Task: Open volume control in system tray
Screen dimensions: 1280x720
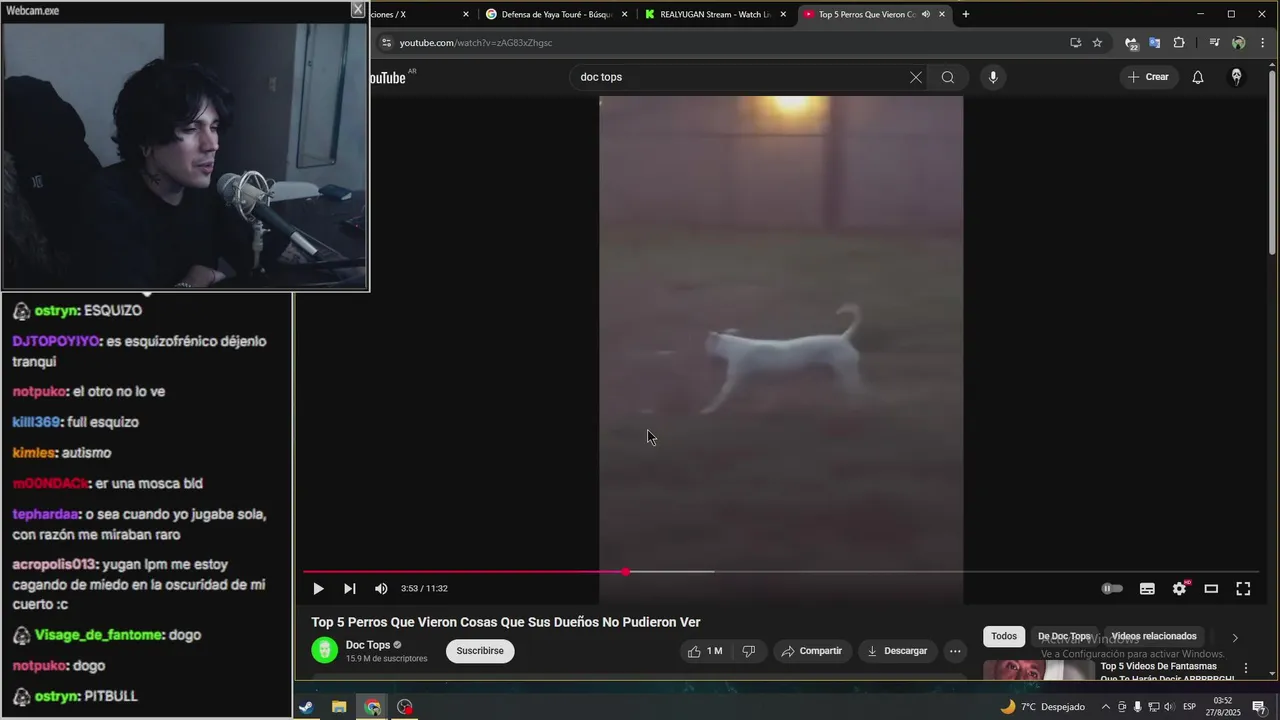Action: pyautogui.click(x=1170, y=707)
